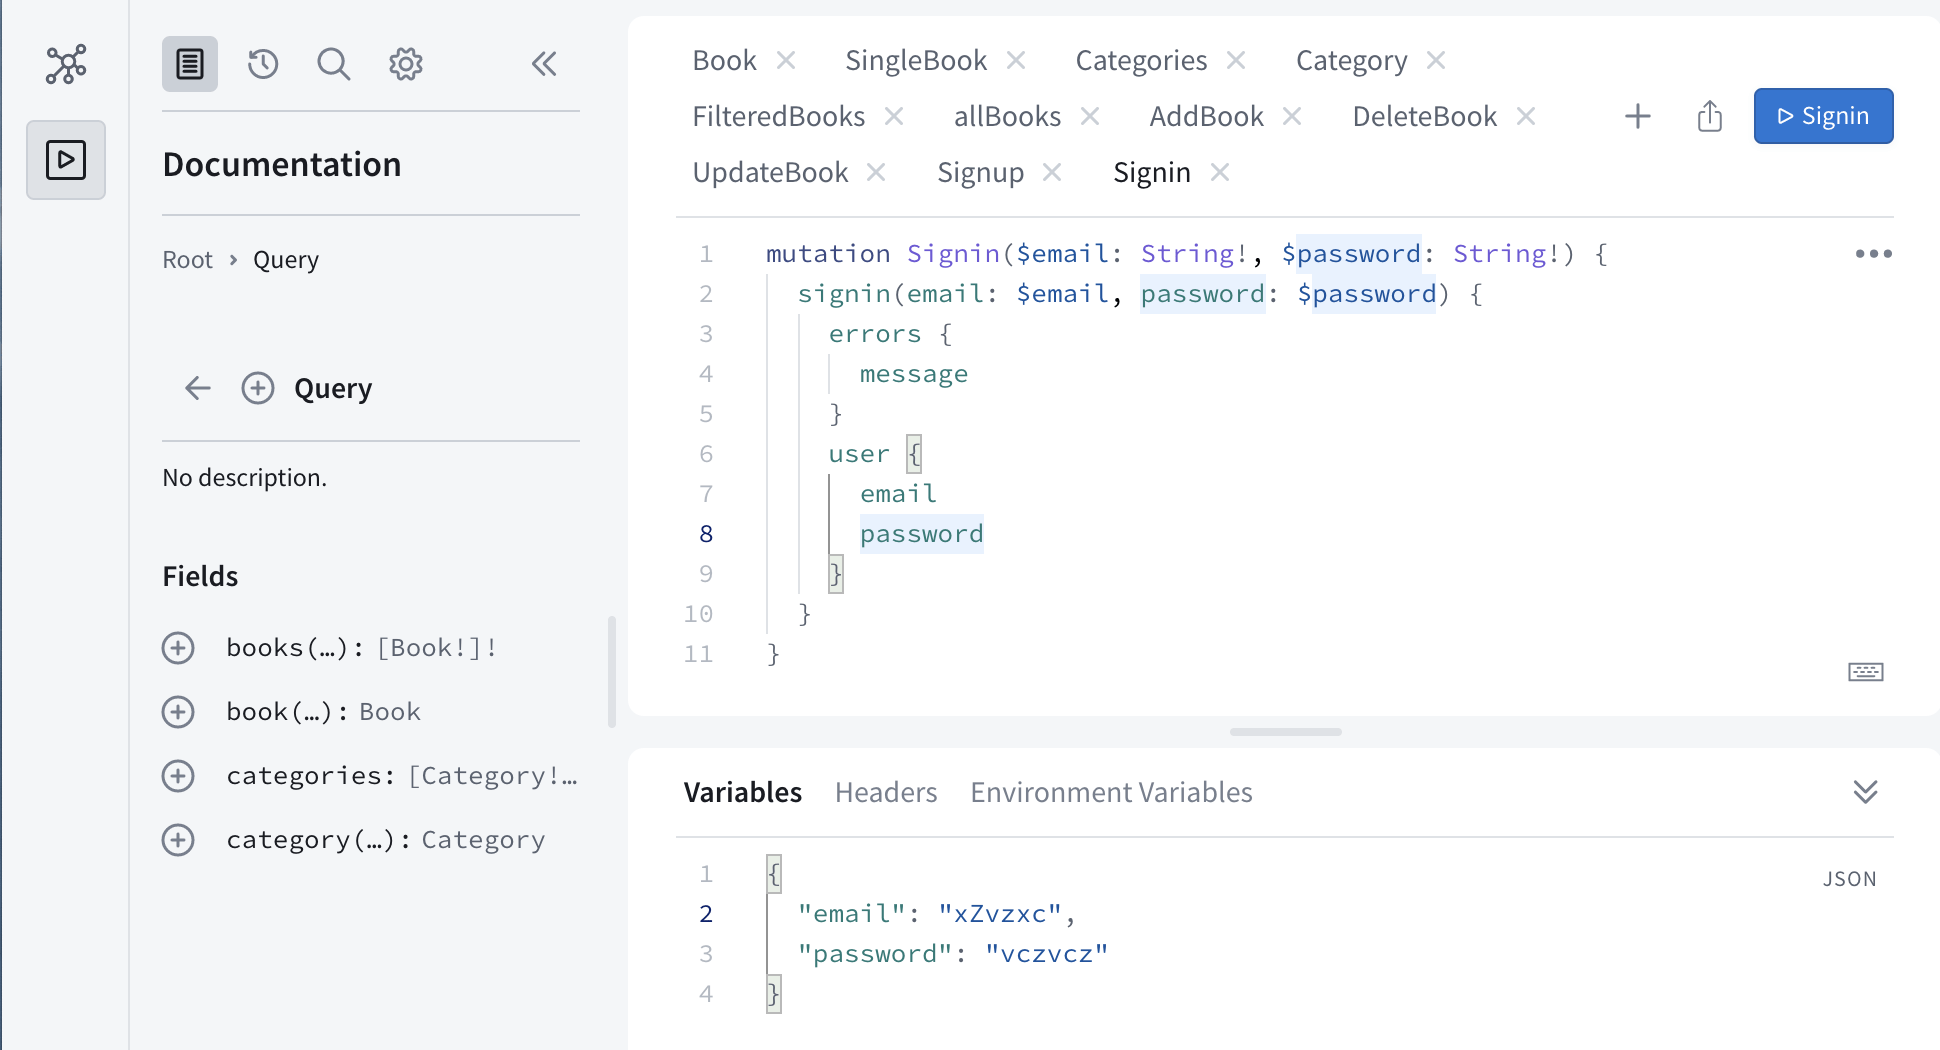Click the message field in errors block

913,374
